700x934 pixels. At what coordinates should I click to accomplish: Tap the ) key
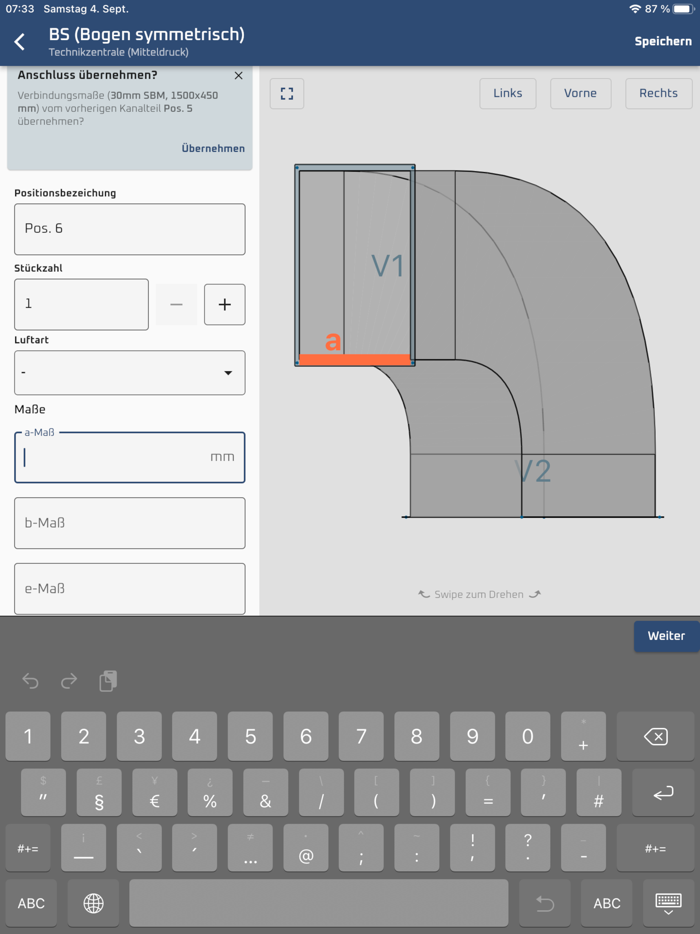coord(433,793)
